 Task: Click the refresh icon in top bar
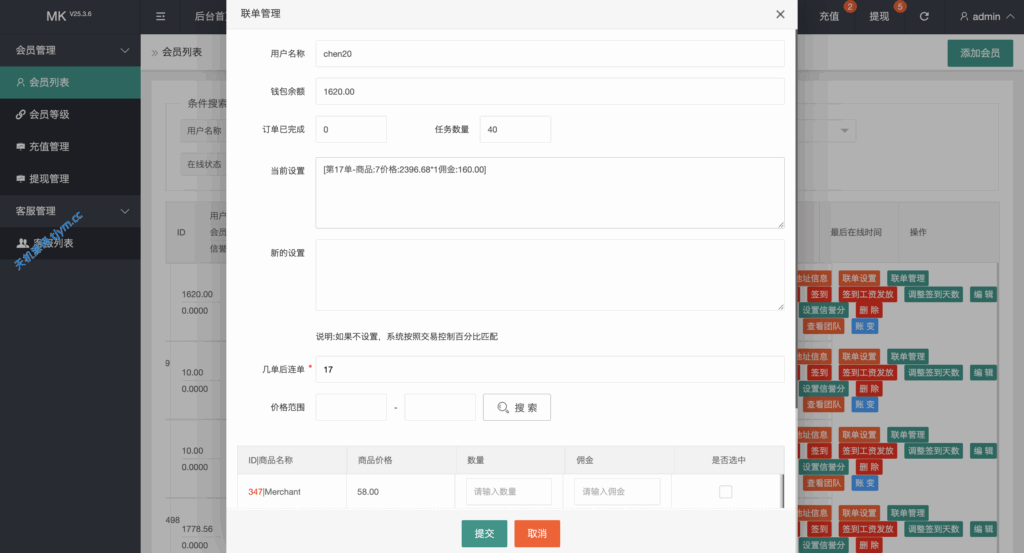pyautogui.click(x=924, y=17)
